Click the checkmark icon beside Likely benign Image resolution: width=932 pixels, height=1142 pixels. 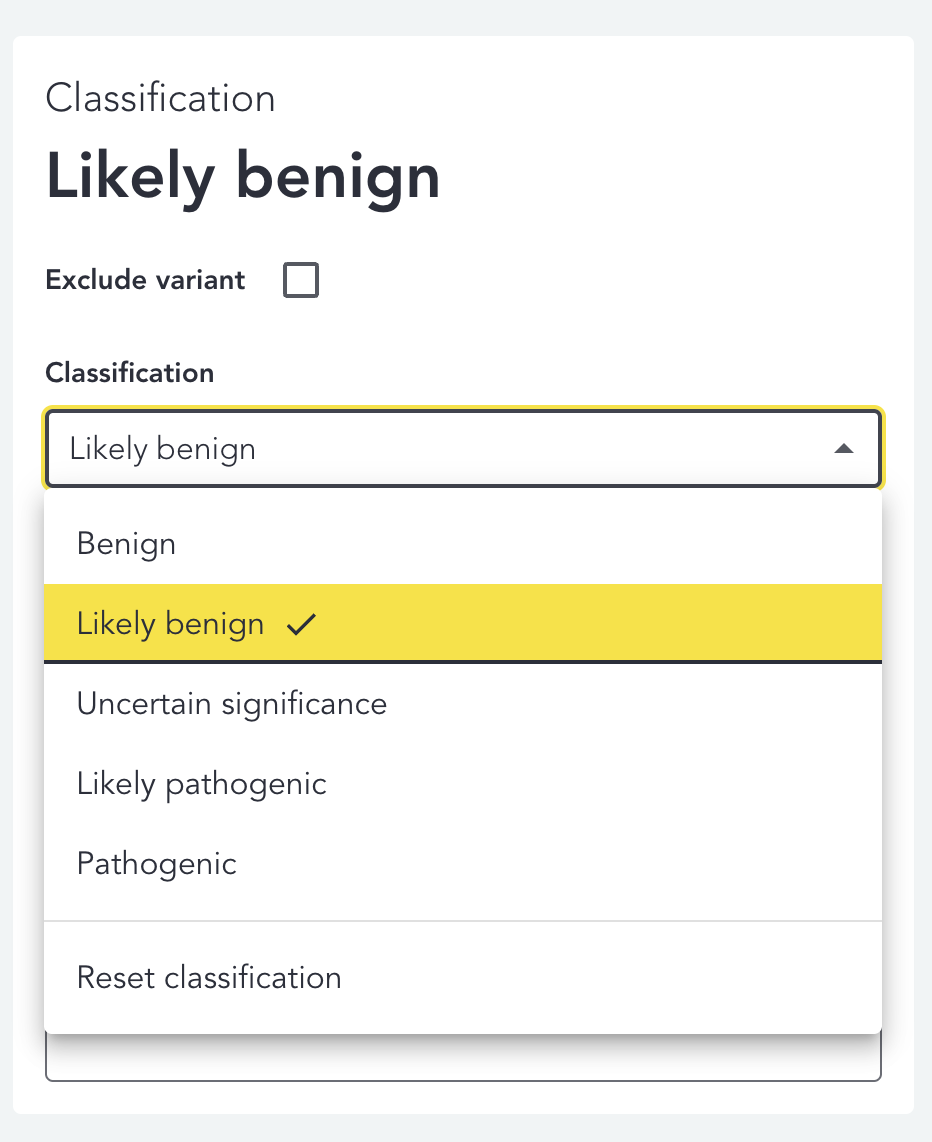pyautogui.click(x=301, y=625)
